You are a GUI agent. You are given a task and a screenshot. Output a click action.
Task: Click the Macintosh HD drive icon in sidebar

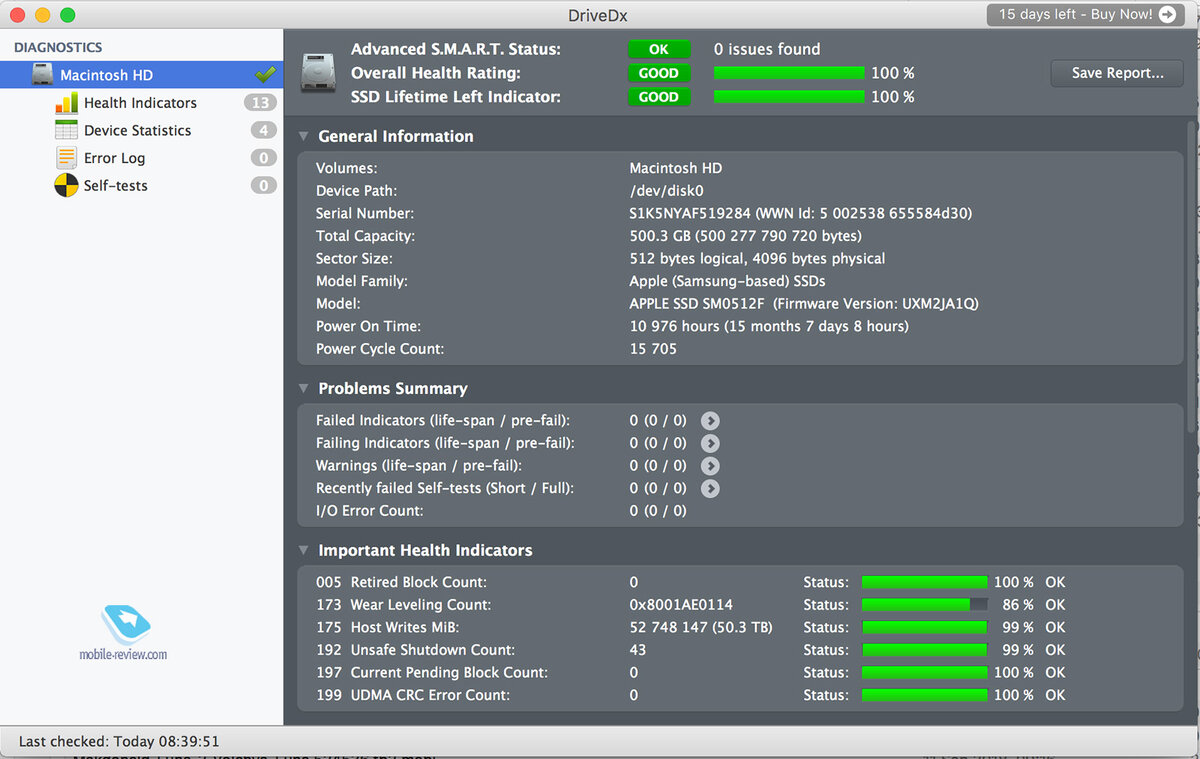click(42, 75)
